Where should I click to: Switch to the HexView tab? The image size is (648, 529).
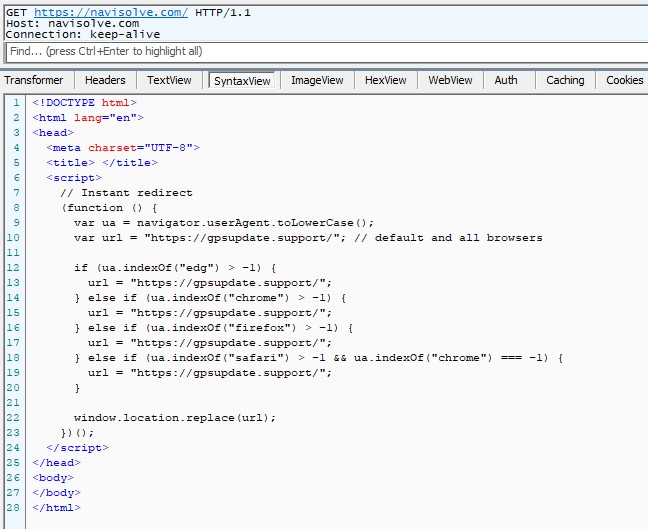[386, 80]
